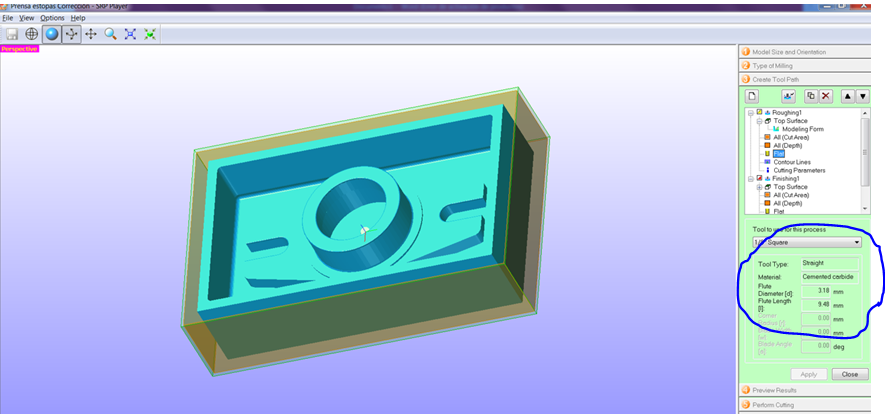This screenshot has height=414, width=885.
Task: Click the blue fit-to-screen icon
Action: click(130, 34)
